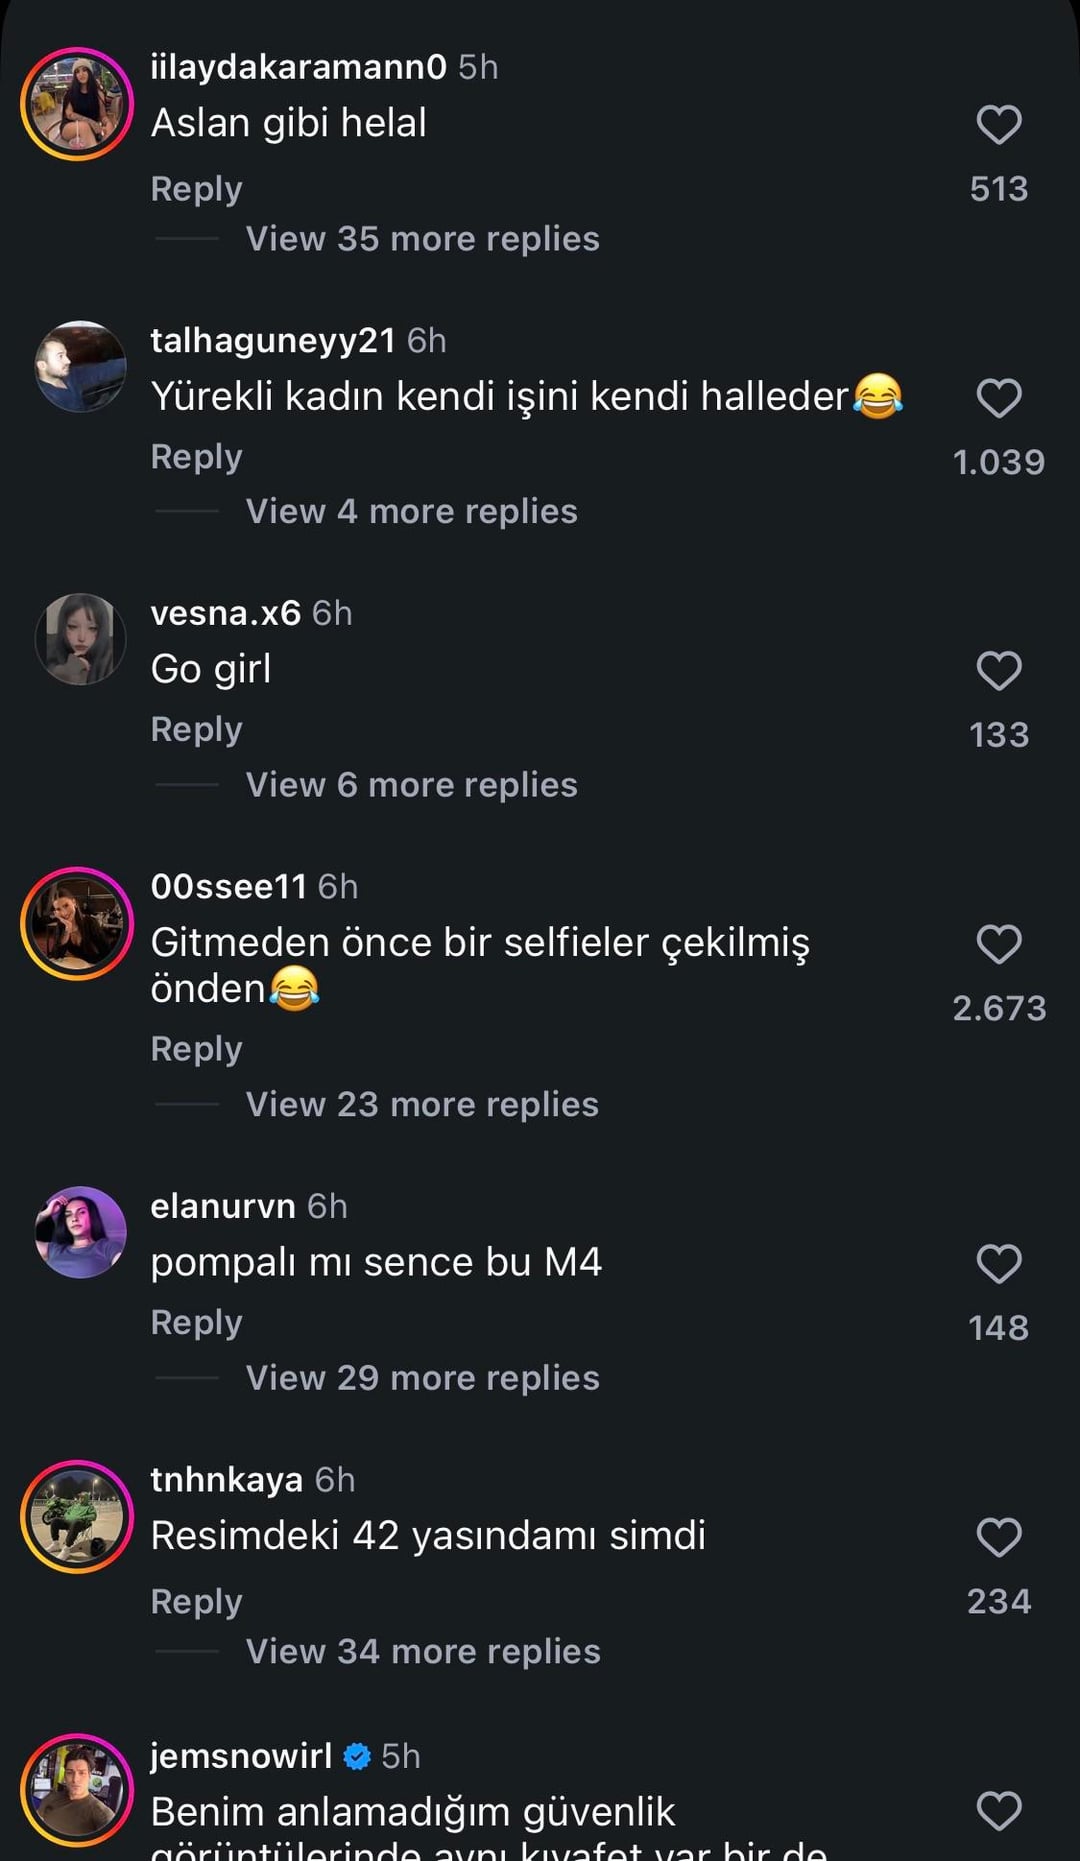This screenshot has width=1080, height=1861.
Task: Tap heart on jemsnowirl's comment
Action: [998, 1810]
